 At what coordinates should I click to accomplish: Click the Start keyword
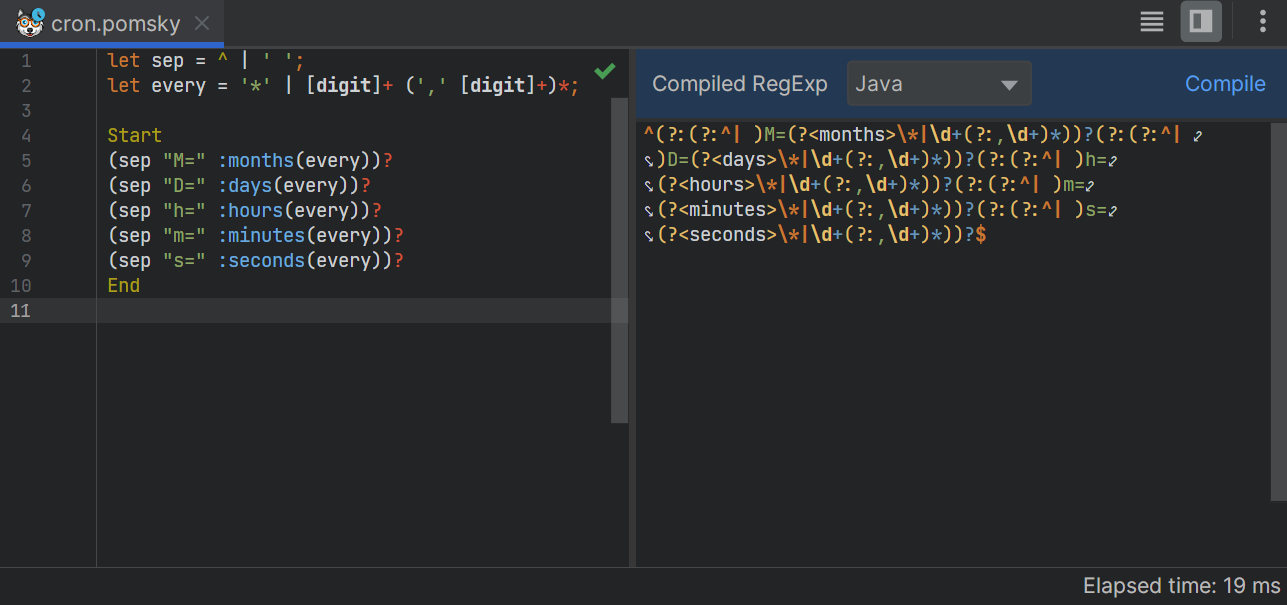pos(134,136)
